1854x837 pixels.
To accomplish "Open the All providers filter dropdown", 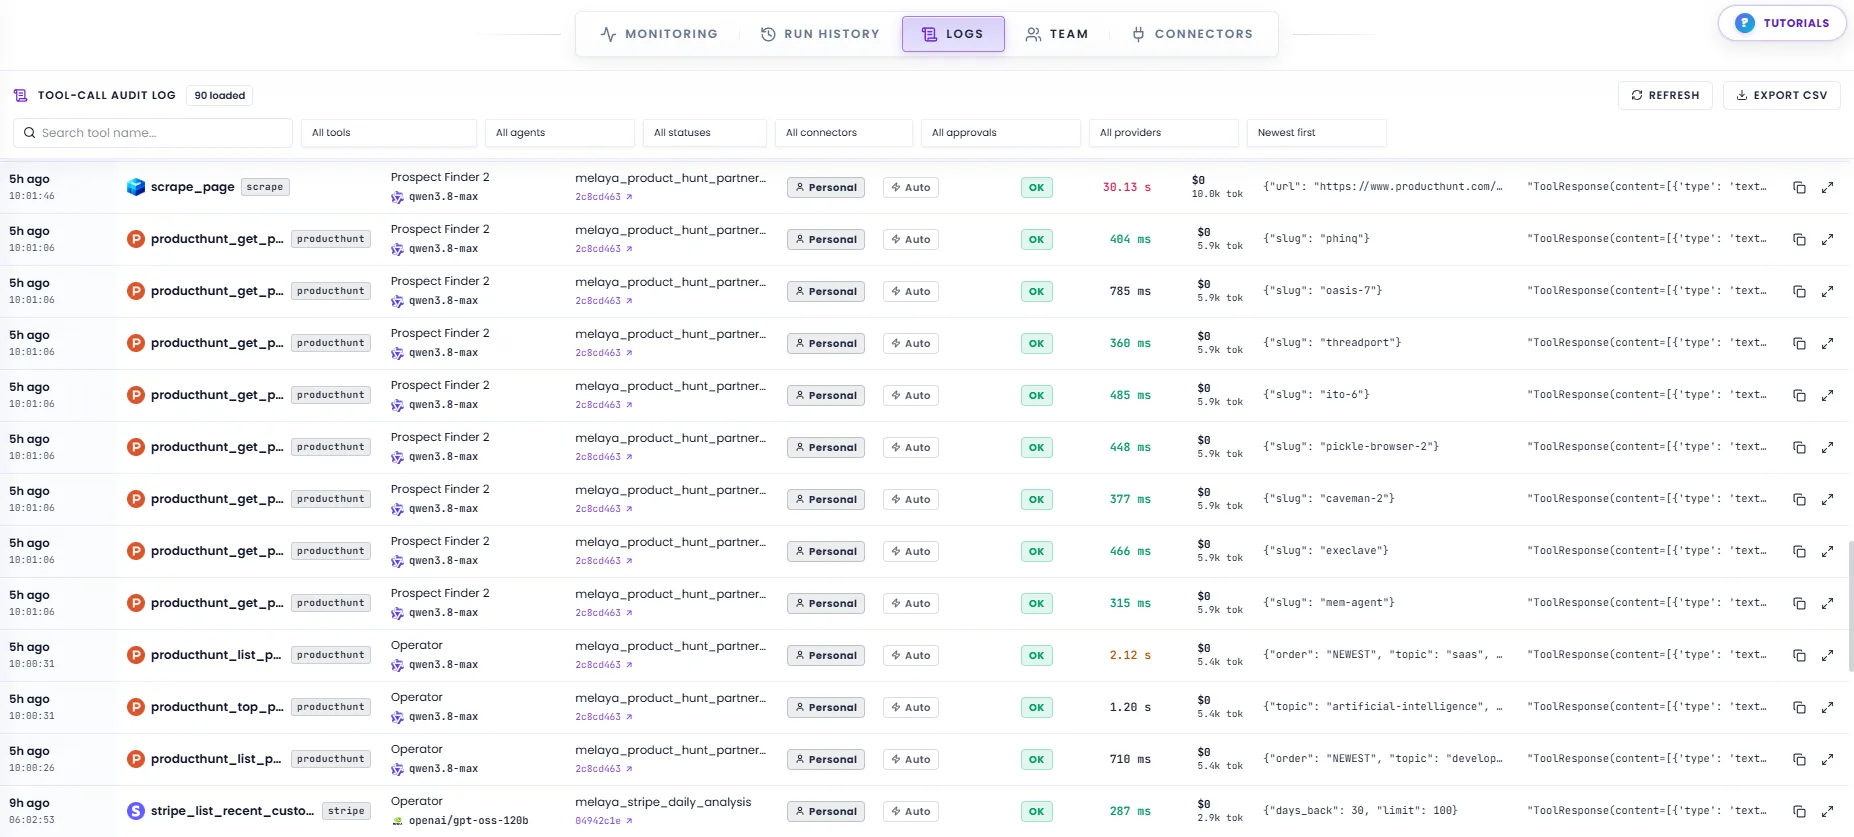I will coord(1164,132).
